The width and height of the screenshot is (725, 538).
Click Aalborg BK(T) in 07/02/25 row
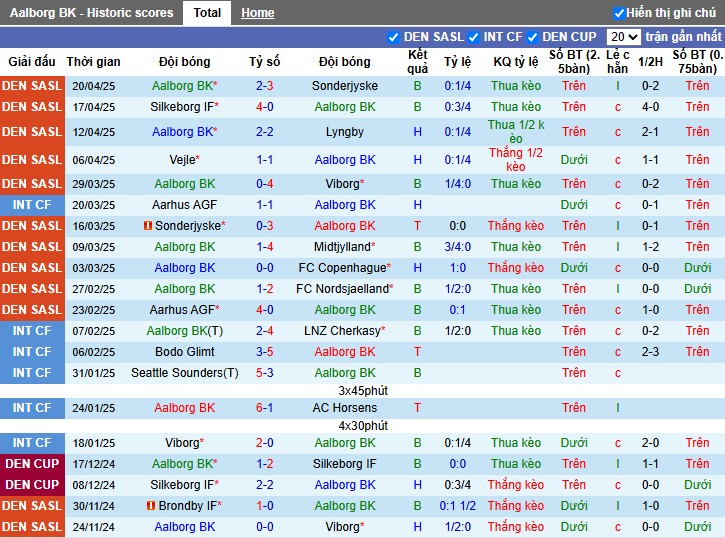point(184,331)
